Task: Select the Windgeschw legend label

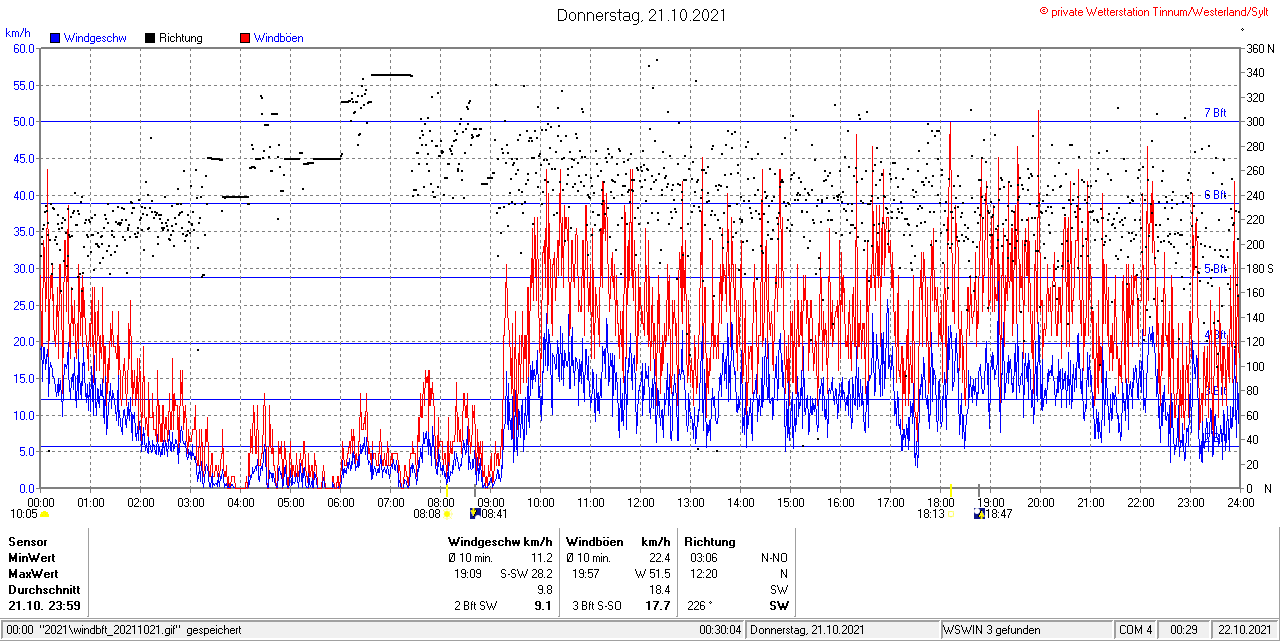Action: coord(94,38)
